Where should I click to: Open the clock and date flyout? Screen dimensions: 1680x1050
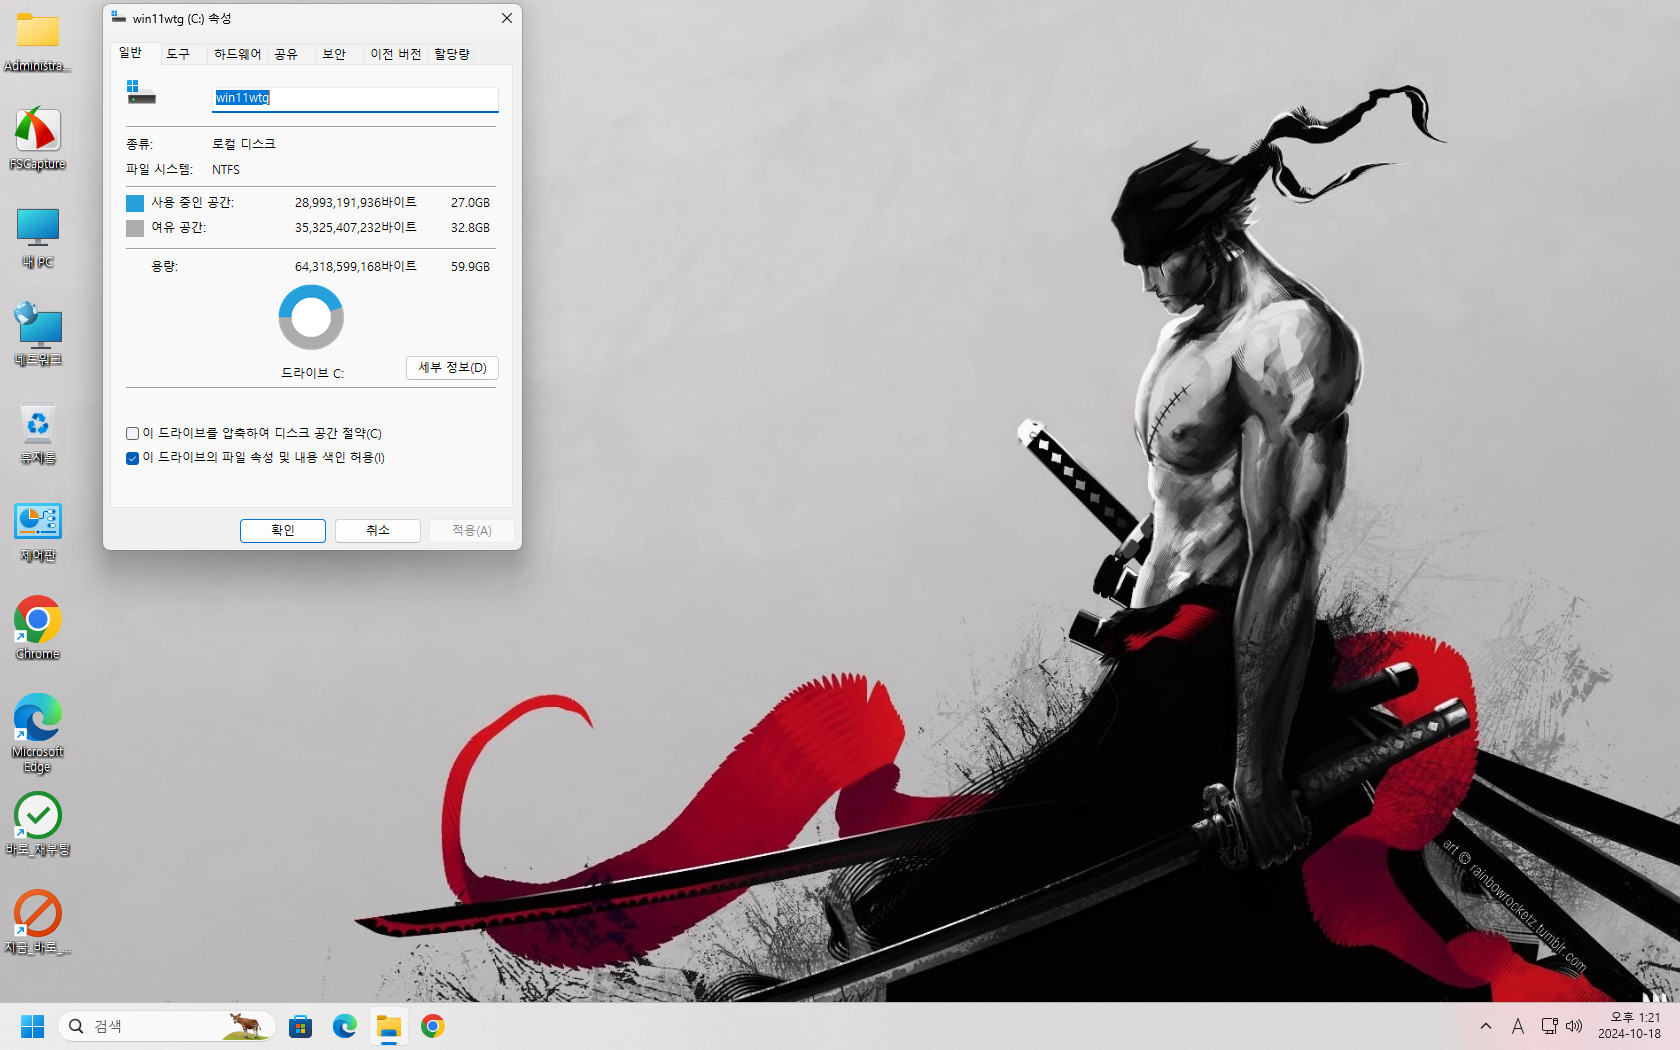click(x=1630, y=1026)
